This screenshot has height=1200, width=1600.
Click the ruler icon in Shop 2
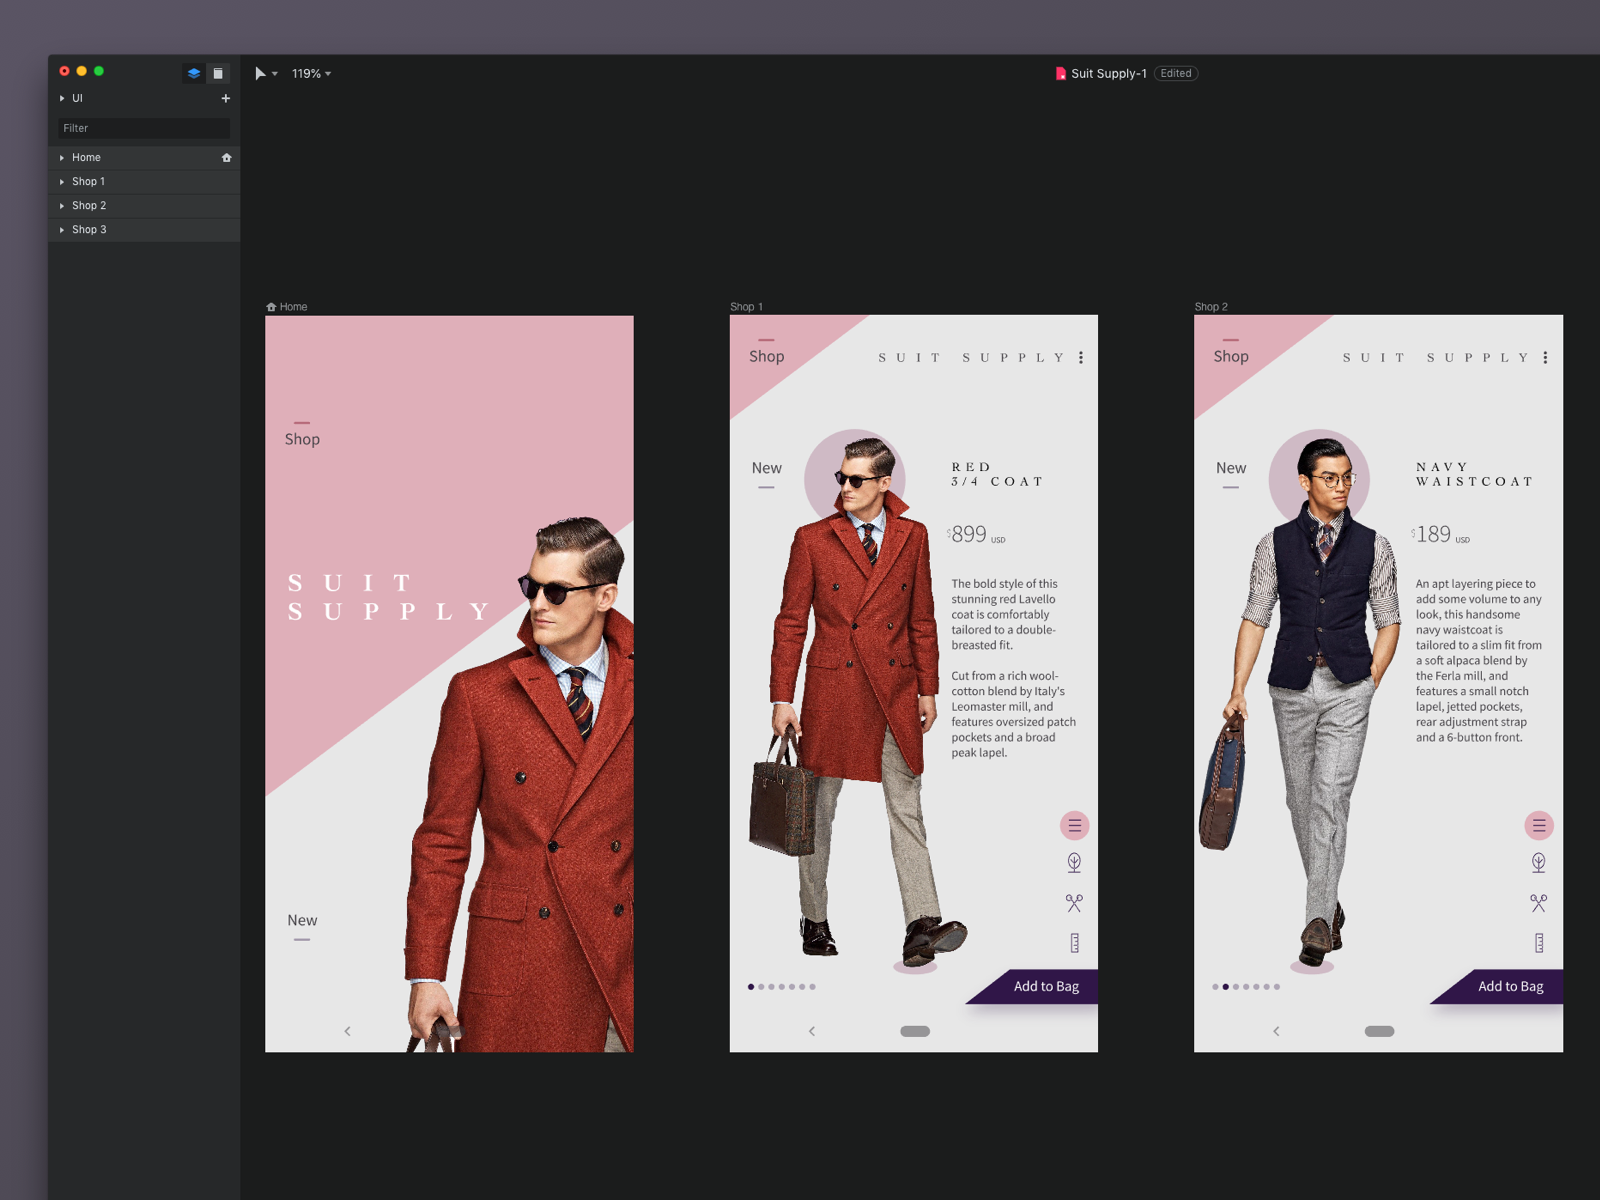pyautogui.click(x=1539, y=943)
